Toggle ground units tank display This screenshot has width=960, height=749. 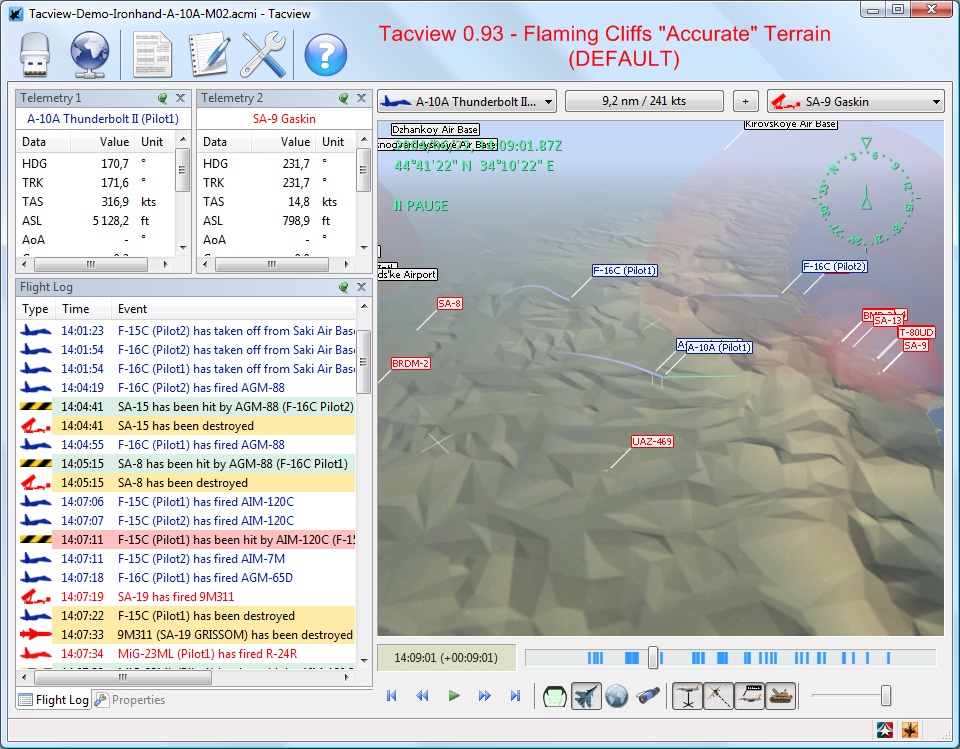[780, 696]
